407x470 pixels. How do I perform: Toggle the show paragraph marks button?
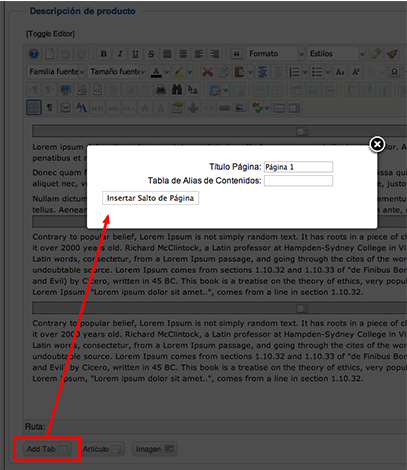click(x=50, y=108)
